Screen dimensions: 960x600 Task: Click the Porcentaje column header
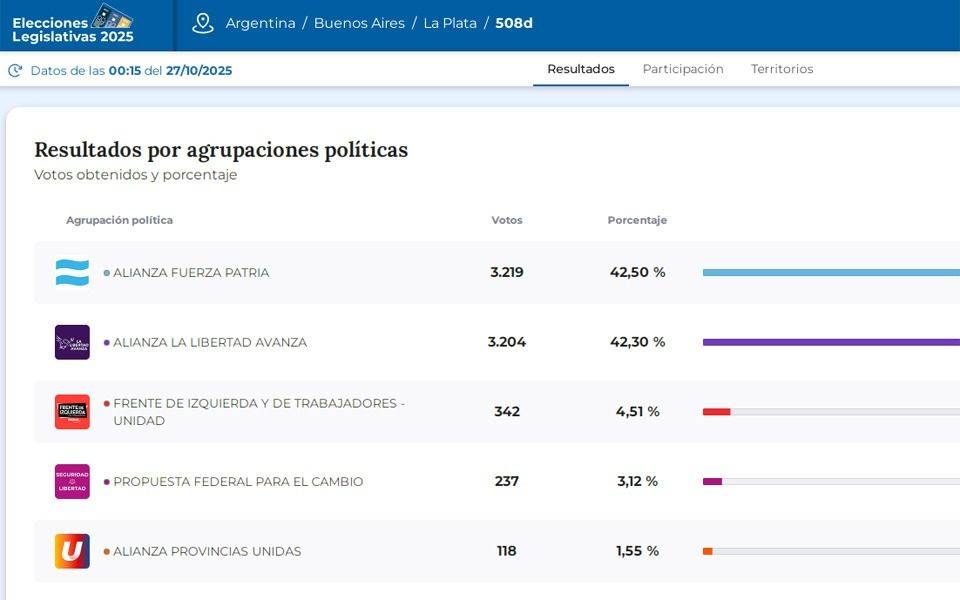pos(637,220)
